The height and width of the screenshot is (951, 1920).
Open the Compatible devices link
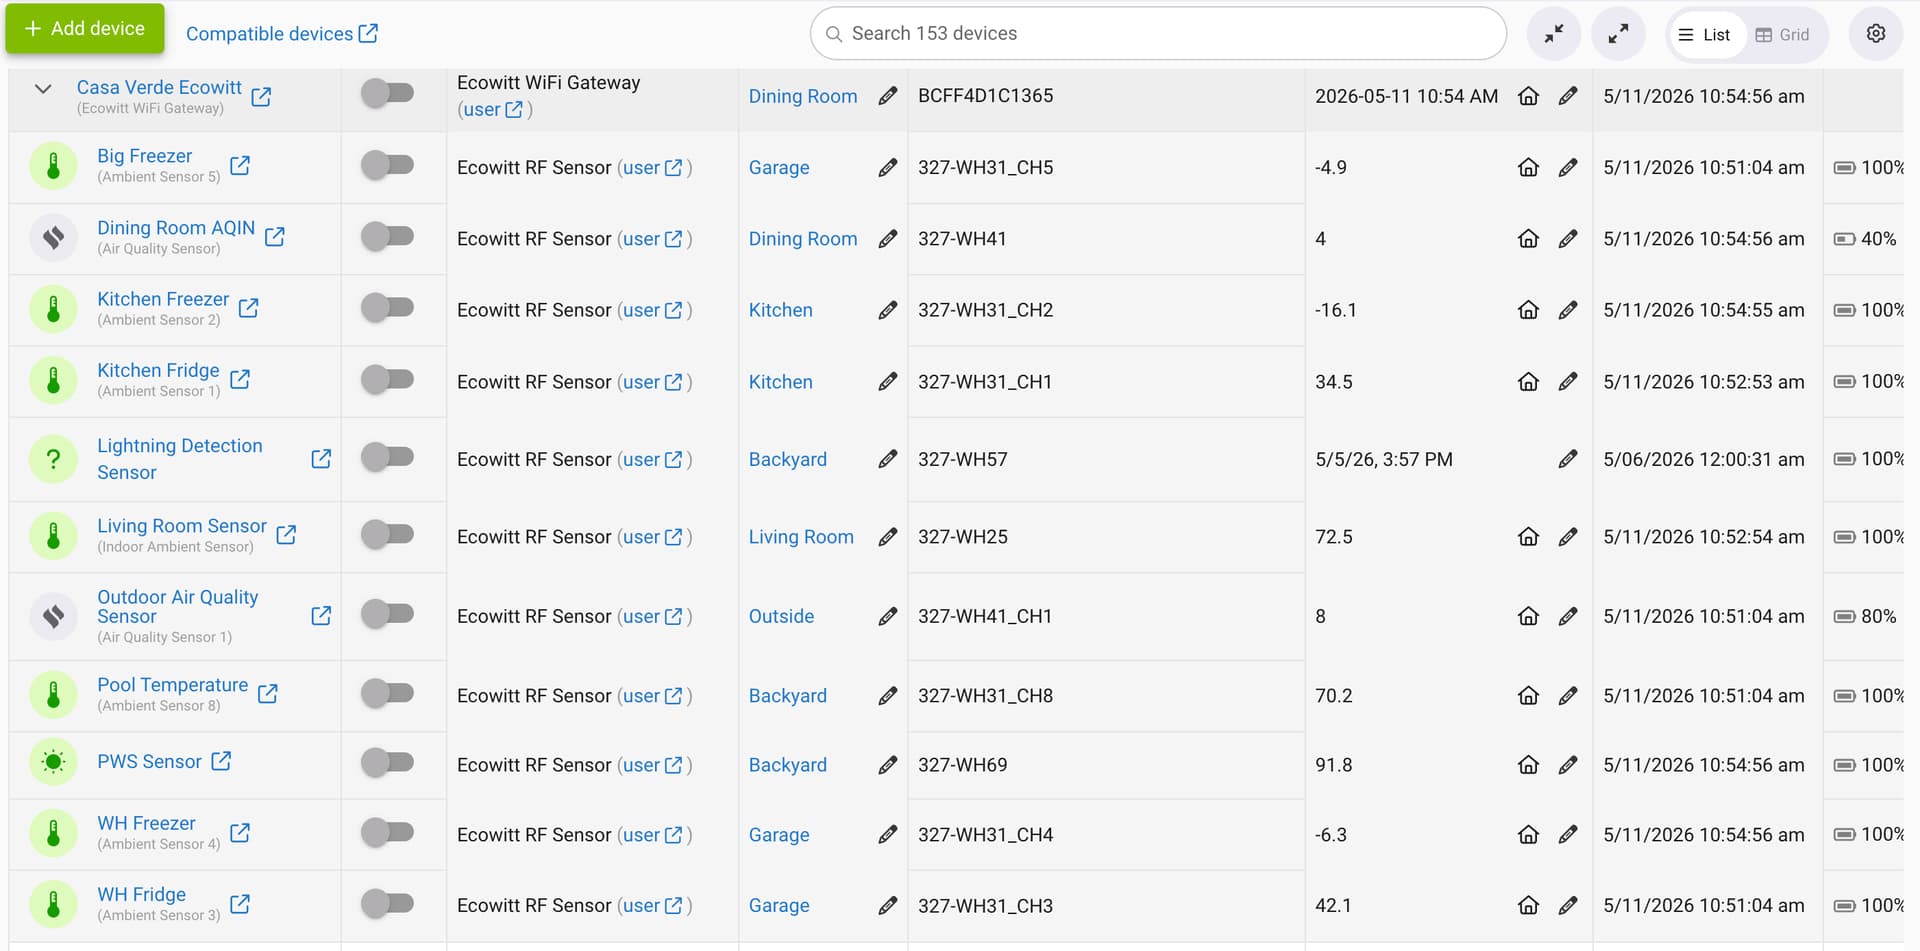pos(282,34)
